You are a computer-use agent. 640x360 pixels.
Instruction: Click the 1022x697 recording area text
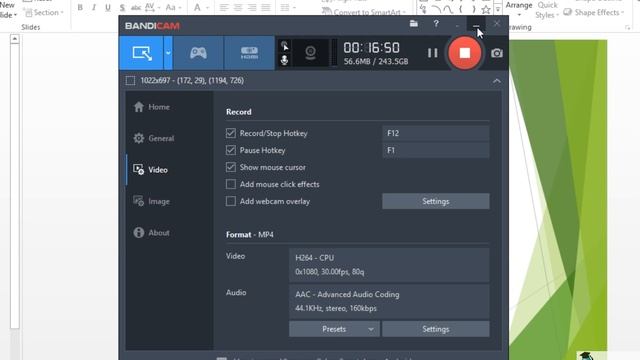(192, 80)
